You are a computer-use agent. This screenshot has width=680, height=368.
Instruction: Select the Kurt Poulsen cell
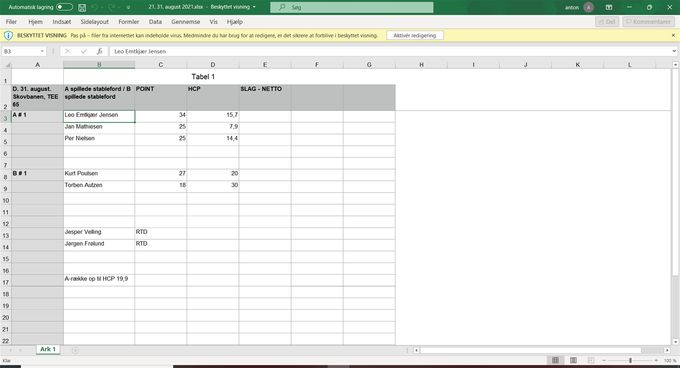pos(99,175)
